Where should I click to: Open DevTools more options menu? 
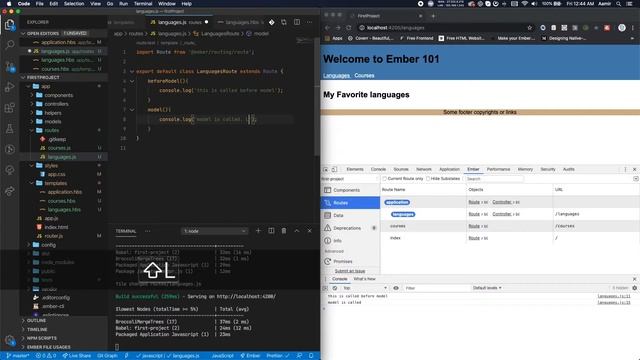coord(625,169)
